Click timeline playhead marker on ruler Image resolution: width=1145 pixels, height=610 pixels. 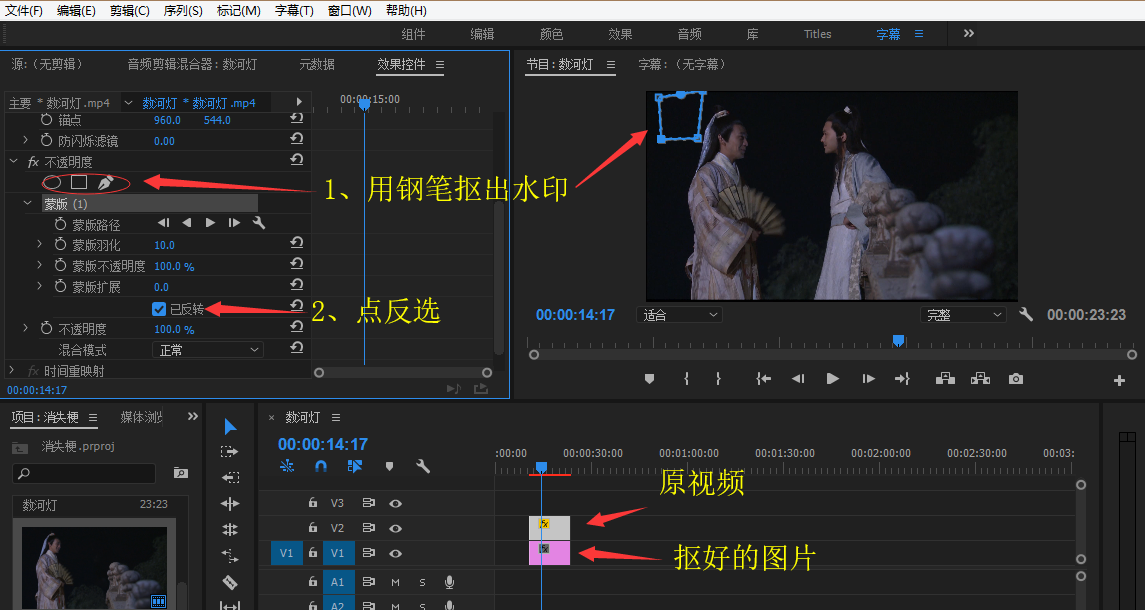541,467
